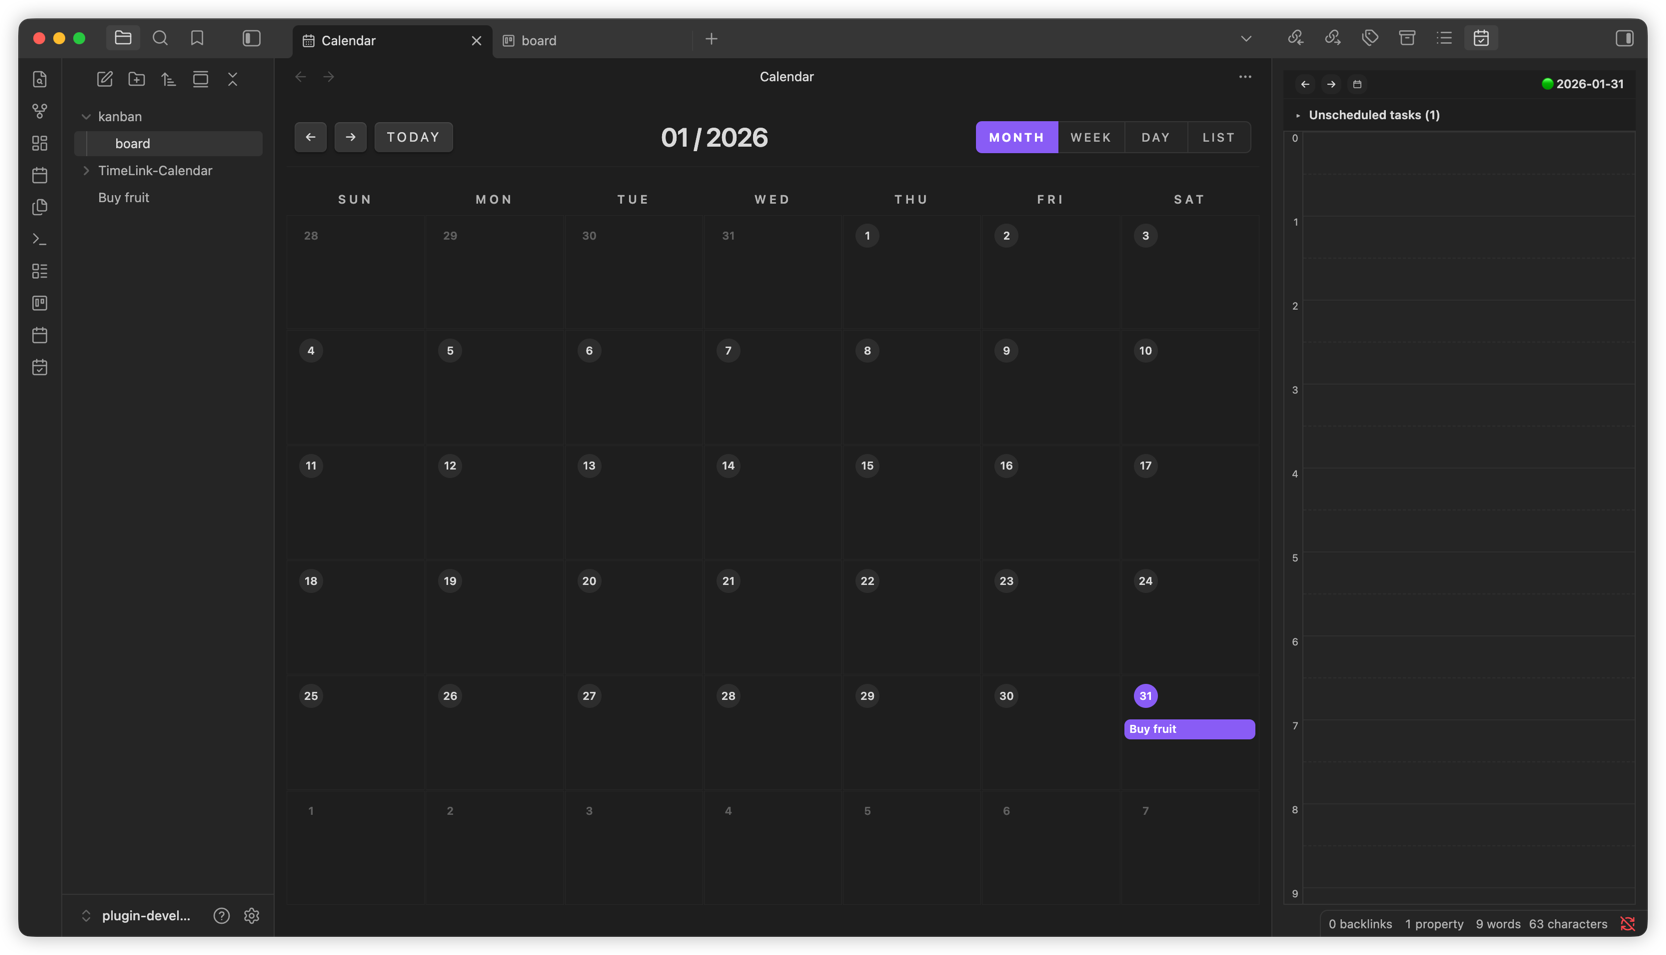Click the TODAY button
The width and height of the screenshot is (1666, 955).
[x=413, y=137]
